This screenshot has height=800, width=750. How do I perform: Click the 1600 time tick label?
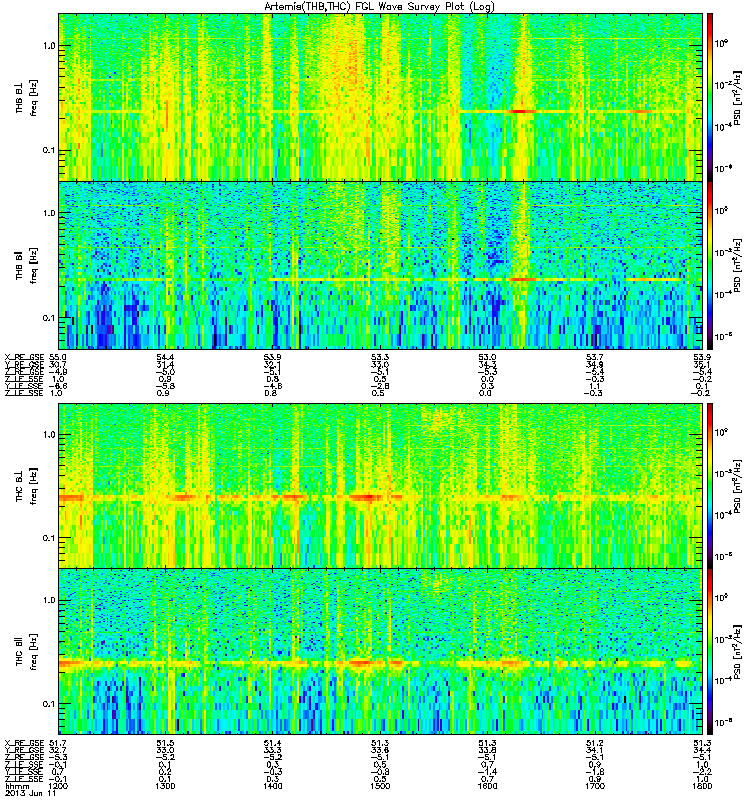[x=487, y=786]
